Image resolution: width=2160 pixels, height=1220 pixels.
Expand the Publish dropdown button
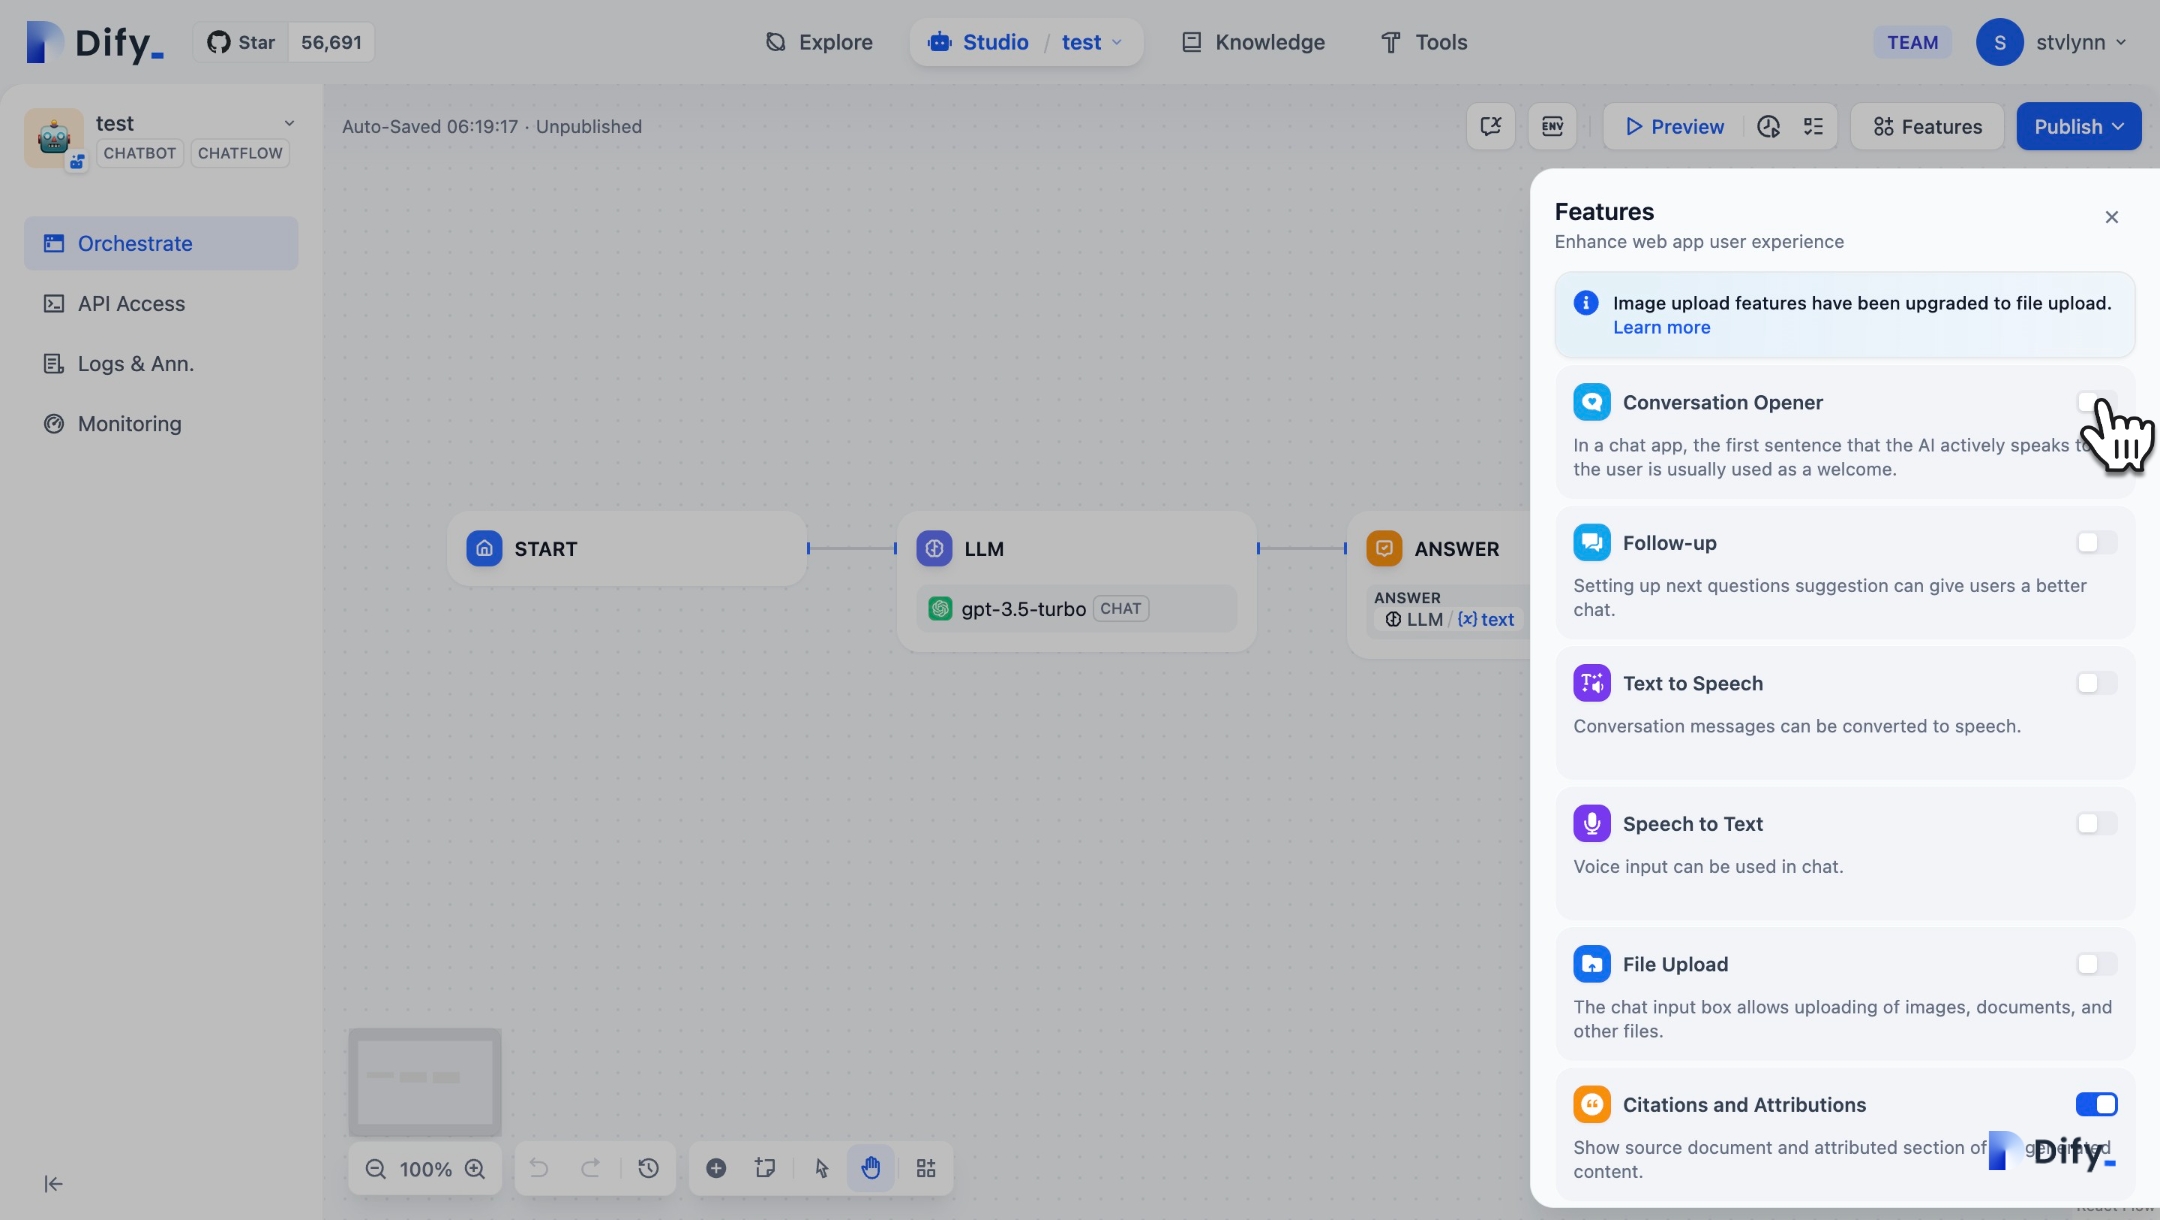click(2078, 126)
